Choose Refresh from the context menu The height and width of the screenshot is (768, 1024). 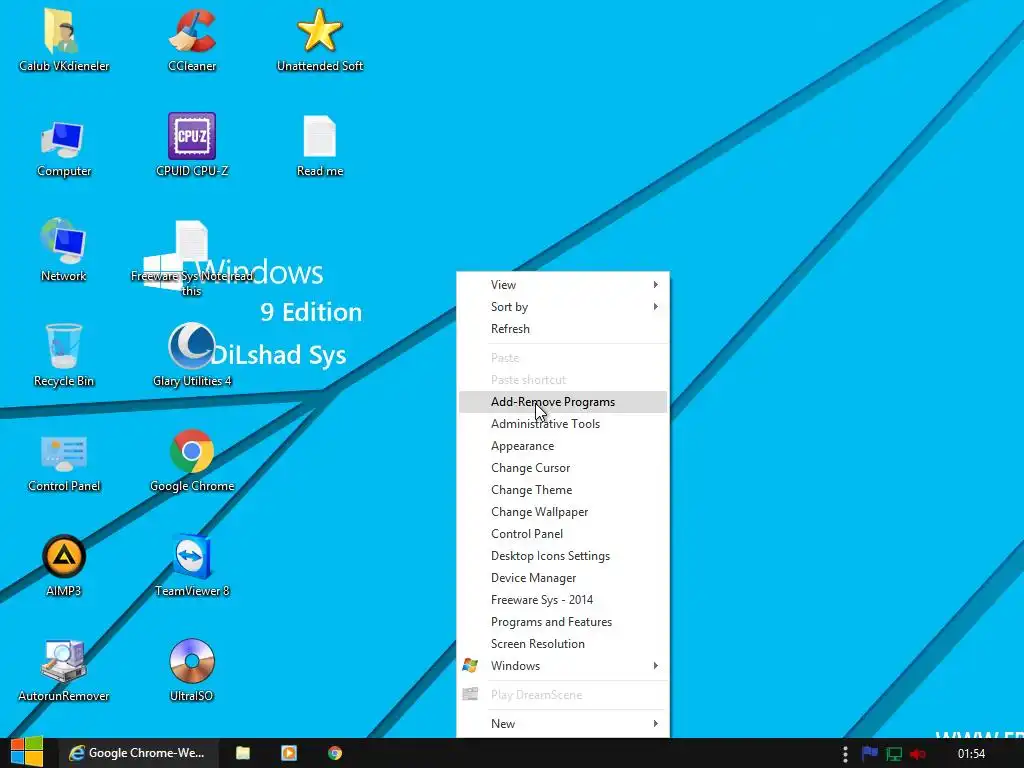coord(564,328)
